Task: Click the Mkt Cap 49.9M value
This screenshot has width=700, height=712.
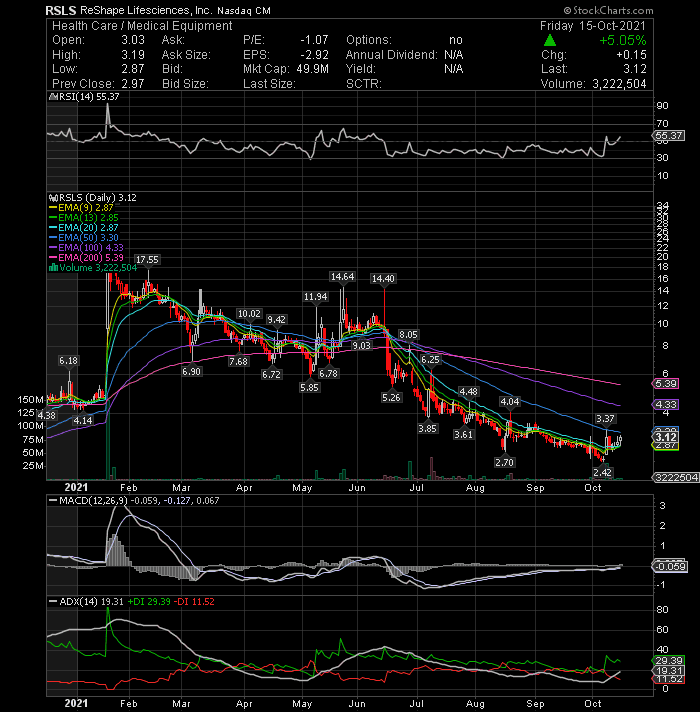Action: (x=313, y=69)
